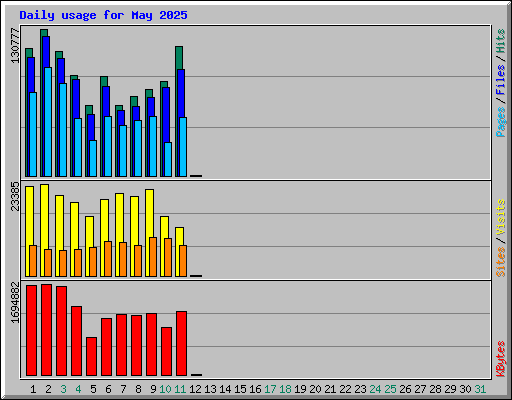Screen dimensions: 512x400
Task: Click the day 6 red KBytes bar
Action: pyautogui.click(x=106, y=347)
